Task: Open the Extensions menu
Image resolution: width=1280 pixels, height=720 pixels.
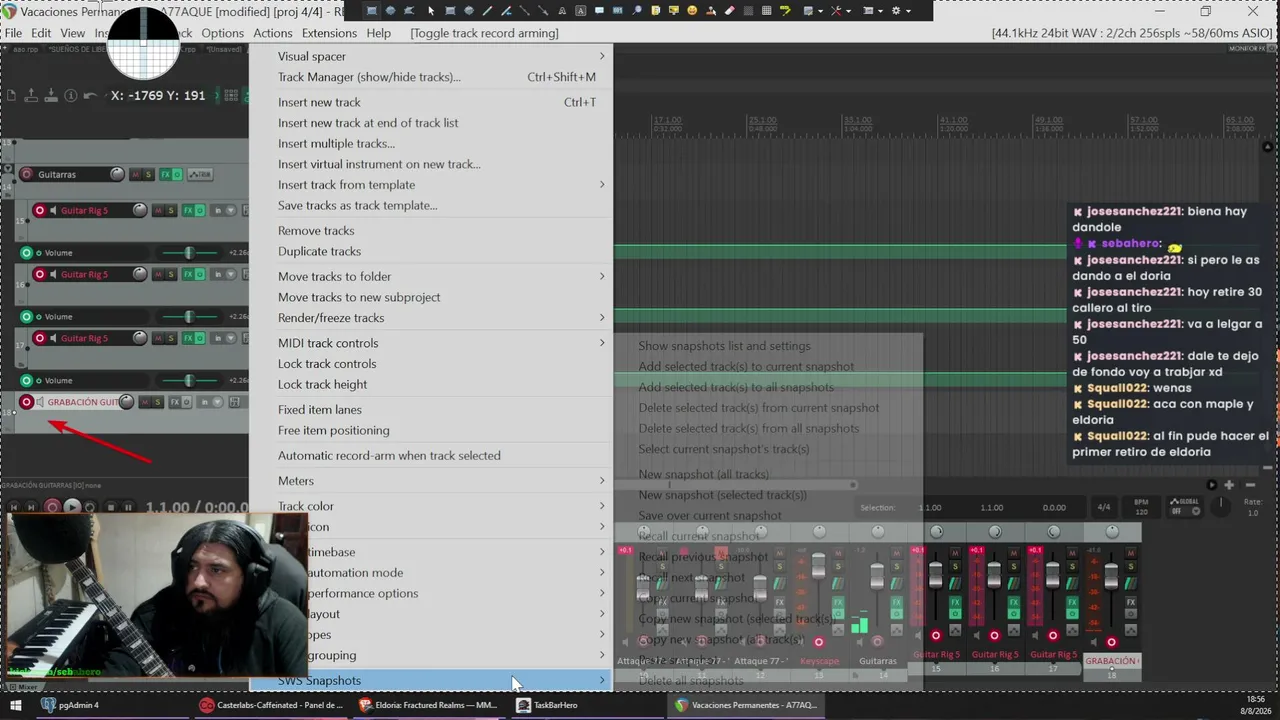Action: point(329,33)
